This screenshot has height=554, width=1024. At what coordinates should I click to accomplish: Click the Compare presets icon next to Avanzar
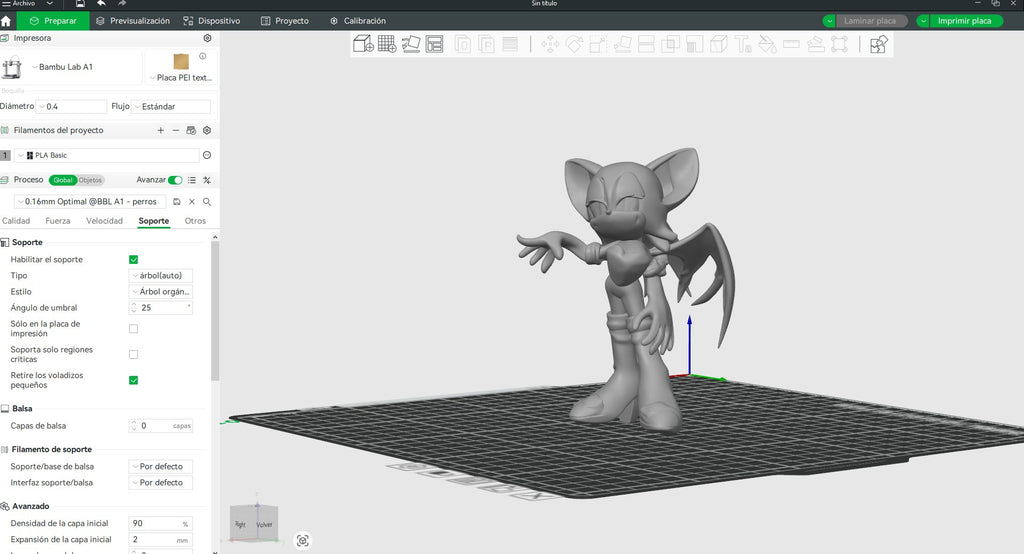tap(207, 180)
